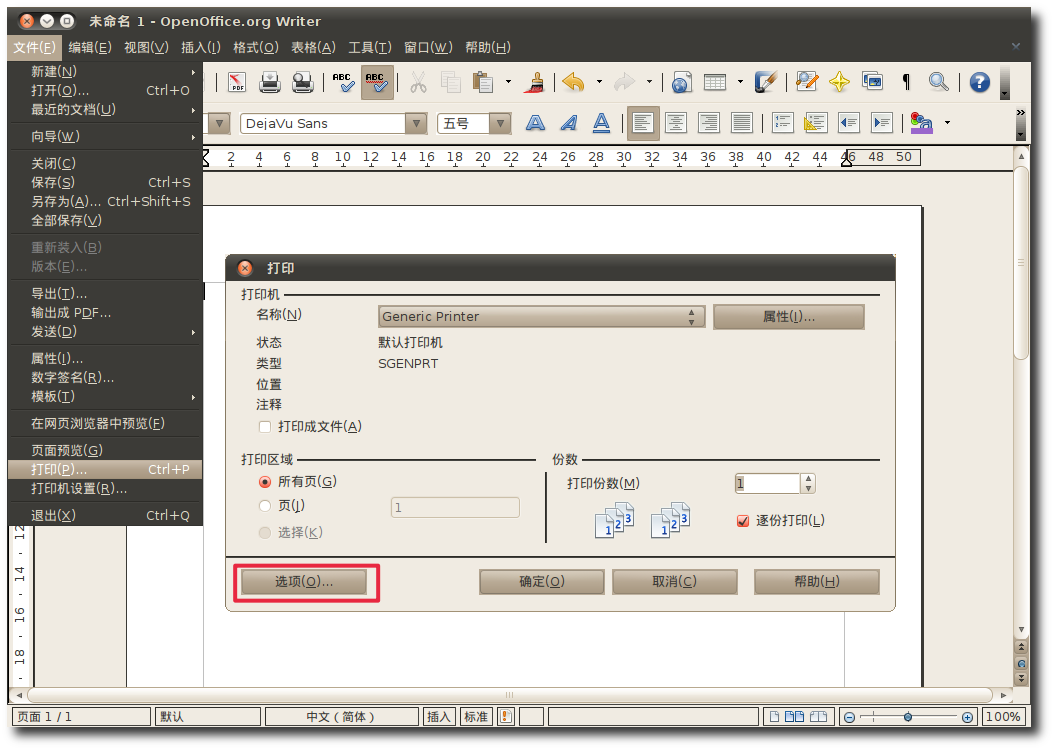The image size is (1054, 750).
Task: Choose 退出(X) Exit from File menu
Action: pyautogui.click(x=106, y=516)
